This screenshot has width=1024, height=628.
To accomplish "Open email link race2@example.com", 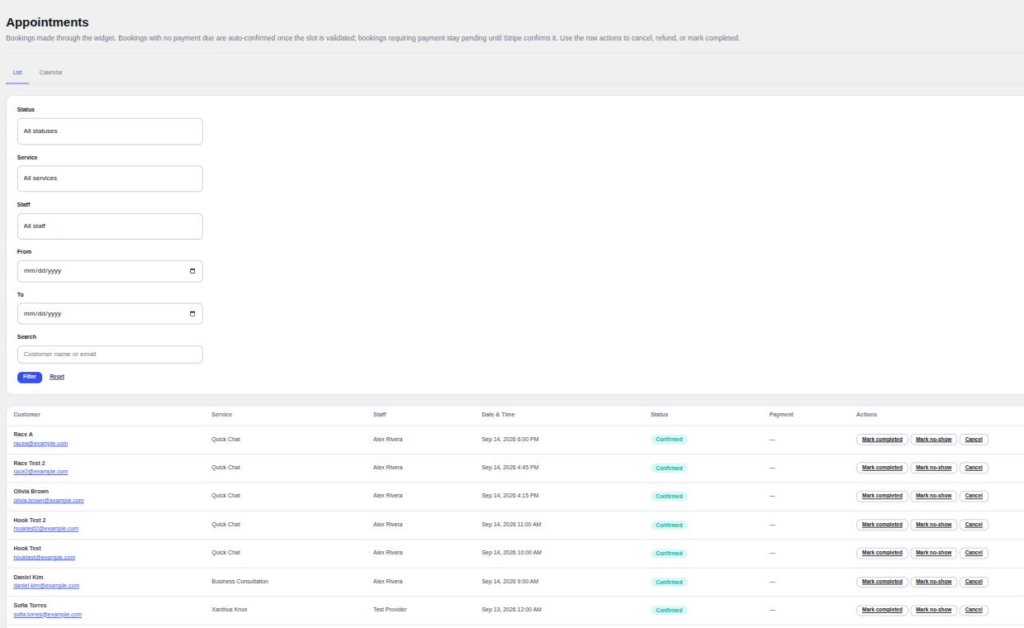I will [x=40, y=472].
